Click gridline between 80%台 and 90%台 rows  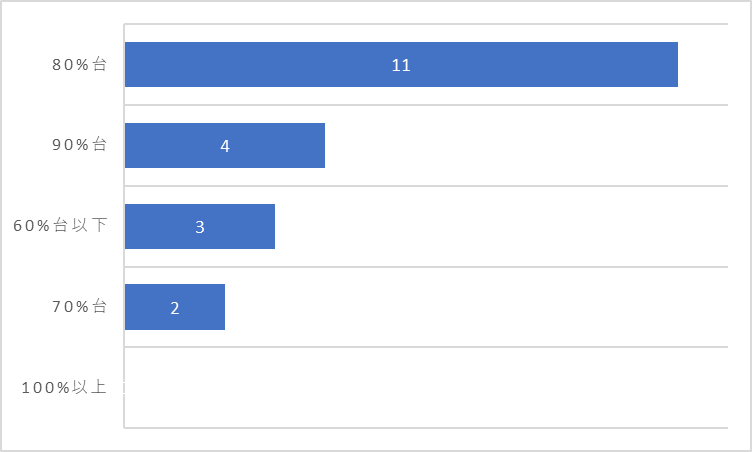(426, 105)
